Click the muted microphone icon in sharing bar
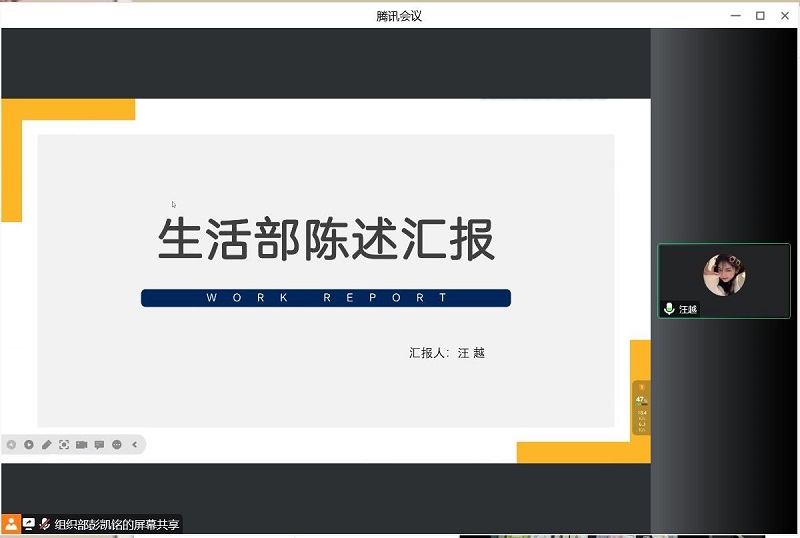Screen dimensions: 800x538 (x=45, y=524)
